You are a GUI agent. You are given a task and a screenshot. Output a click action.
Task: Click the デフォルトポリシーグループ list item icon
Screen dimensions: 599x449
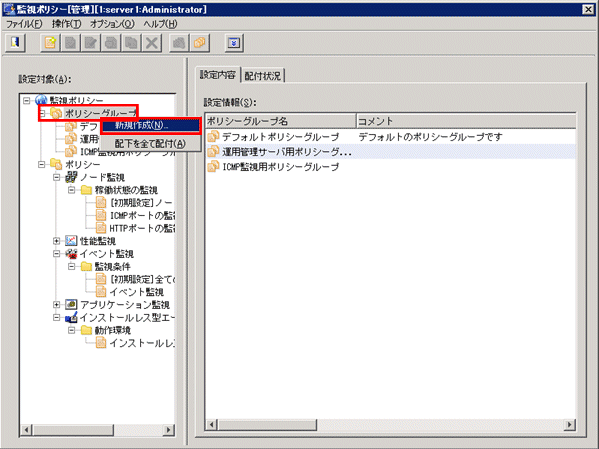(213, 136)
